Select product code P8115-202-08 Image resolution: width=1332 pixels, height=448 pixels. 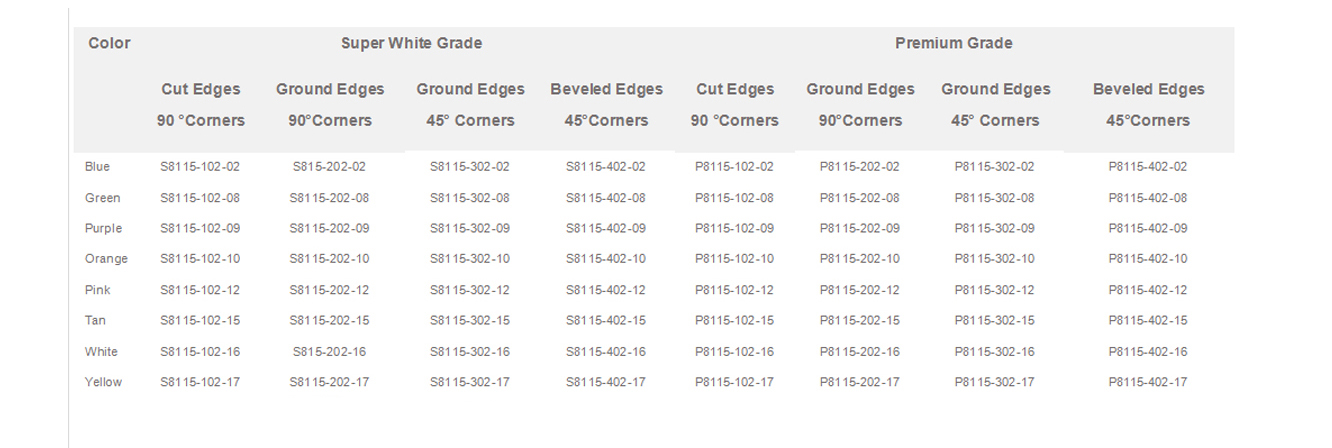click(859, 198)
